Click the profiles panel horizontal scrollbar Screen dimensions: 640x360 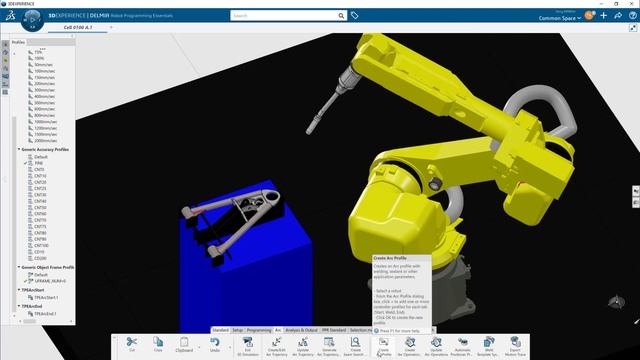[x=29, y=322]
